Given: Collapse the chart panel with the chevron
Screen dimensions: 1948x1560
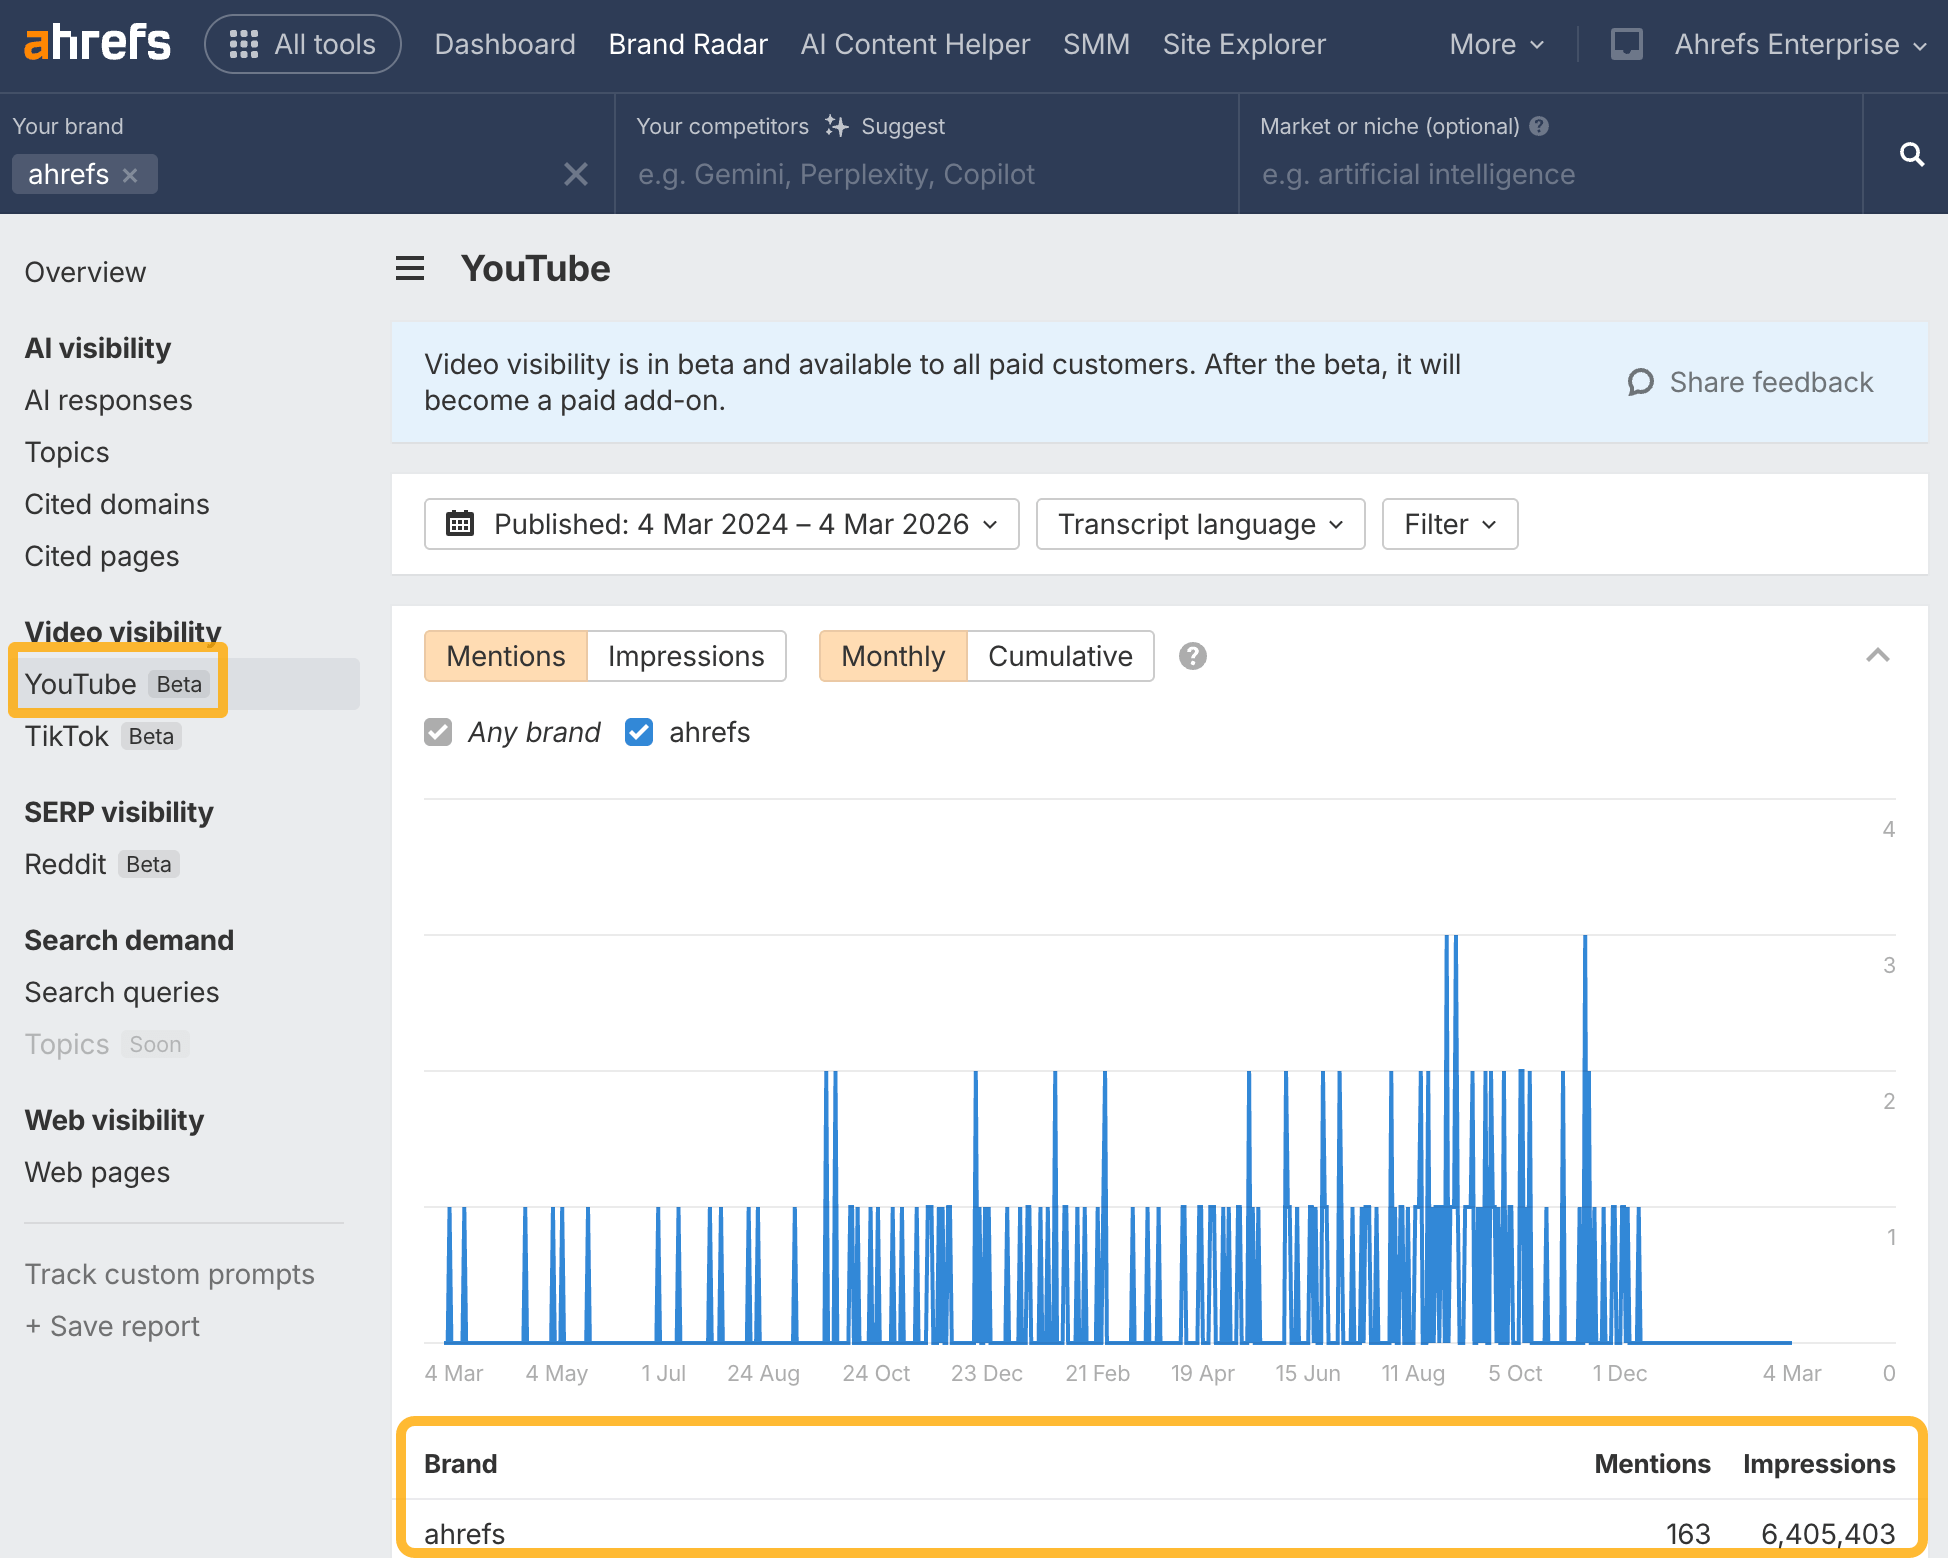Looking at the screenshot, I should (x=1878, y=656).
